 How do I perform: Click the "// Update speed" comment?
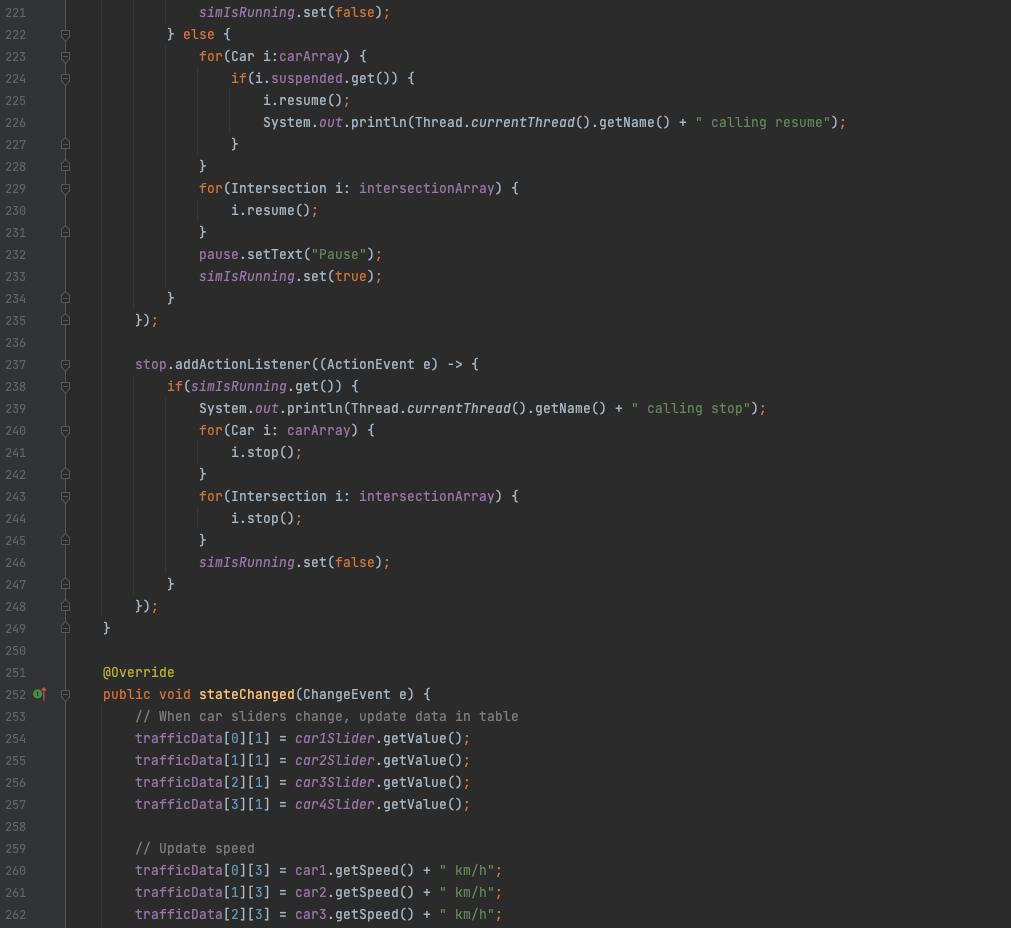coord(195,849)
